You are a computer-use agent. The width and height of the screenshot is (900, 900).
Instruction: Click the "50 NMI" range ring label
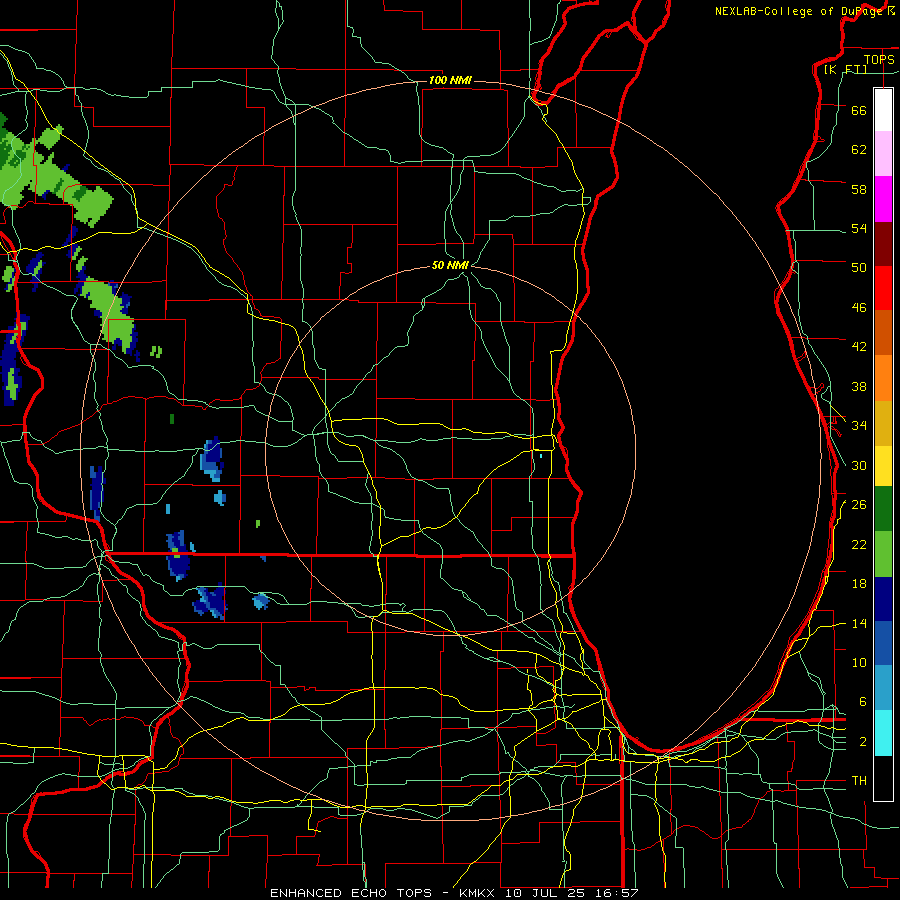tap(450, 265)
